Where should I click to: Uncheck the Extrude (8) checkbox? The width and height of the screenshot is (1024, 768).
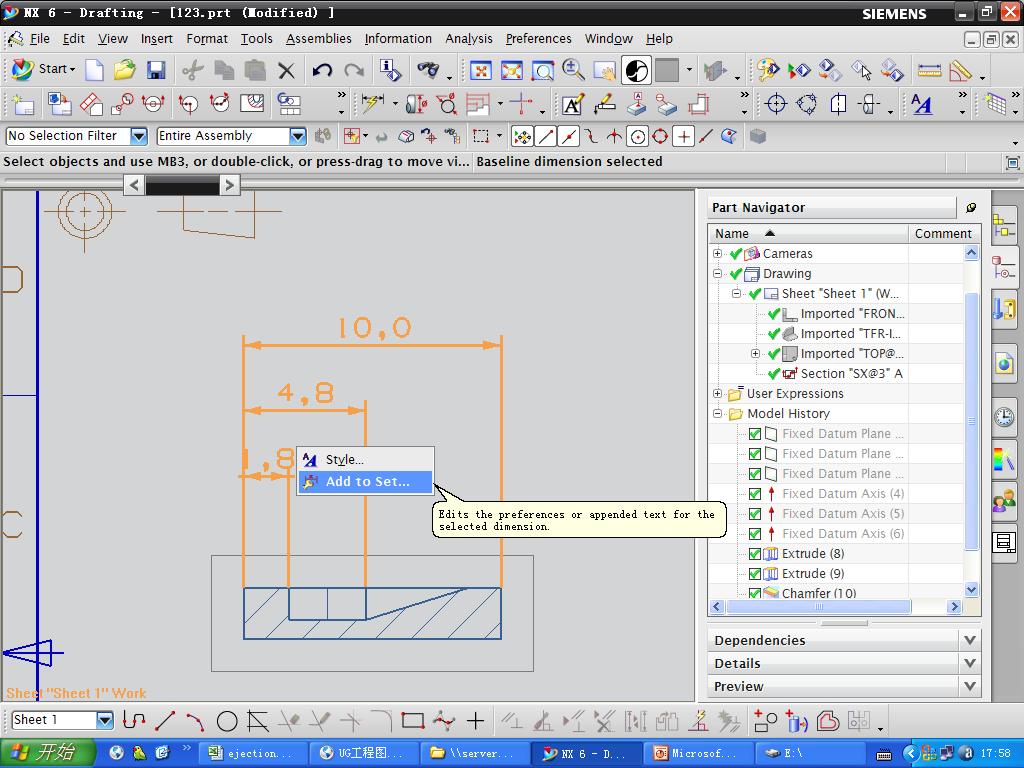tap(755, 553)
